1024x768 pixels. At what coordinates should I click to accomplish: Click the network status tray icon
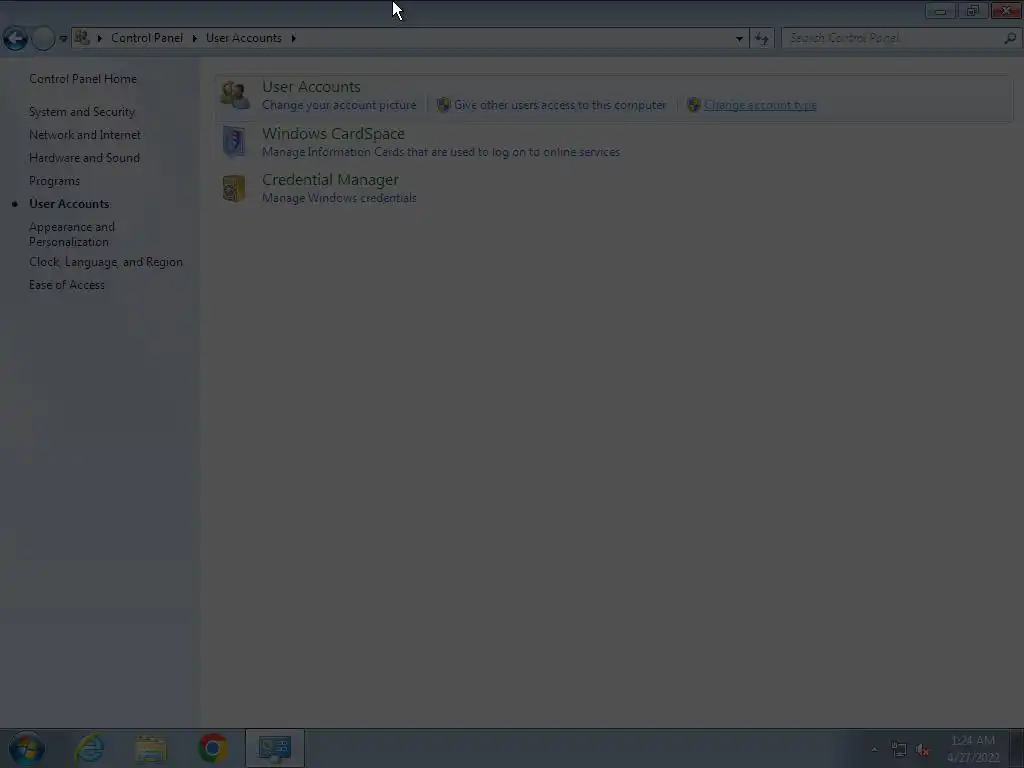(x=899, y=749)
